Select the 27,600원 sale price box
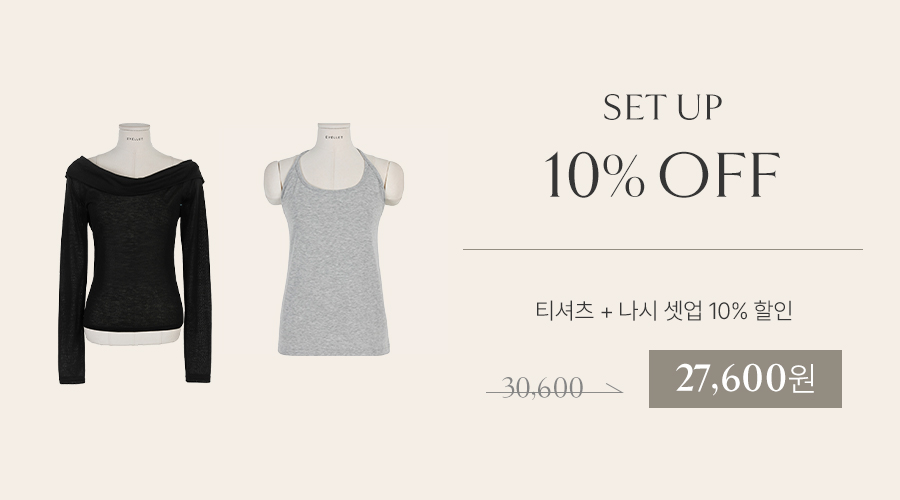This screenshot has width=900, height=500. [x=745, y=379]
